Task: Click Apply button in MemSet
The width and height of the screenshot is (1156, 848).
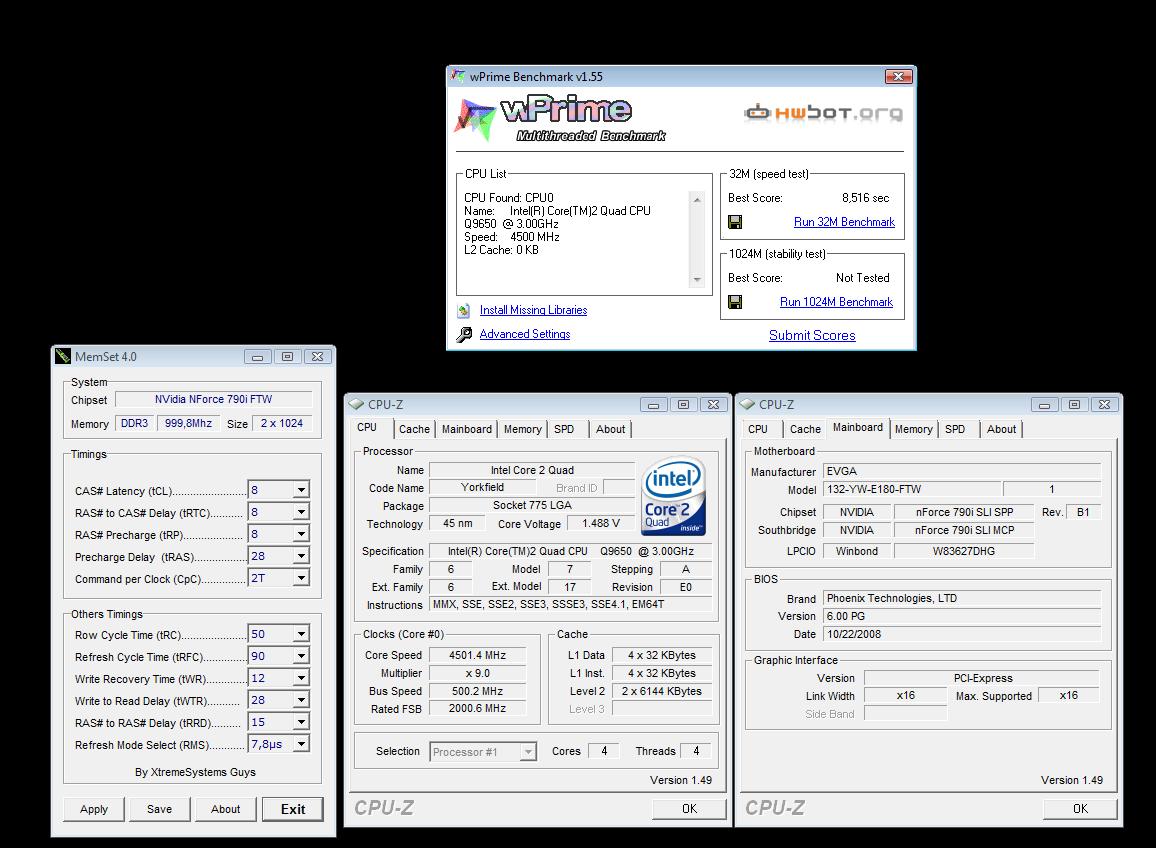Action: click(x=94, y=809)
